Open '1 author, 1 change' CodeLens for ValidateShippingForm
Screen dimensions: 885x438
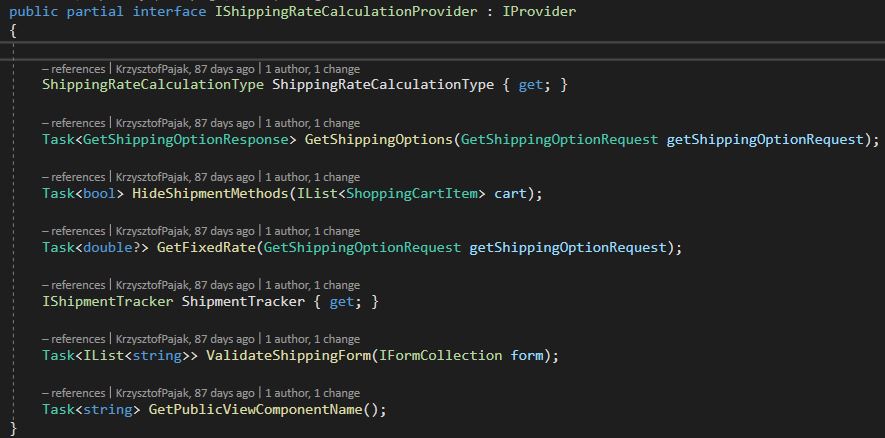(312, 339)
